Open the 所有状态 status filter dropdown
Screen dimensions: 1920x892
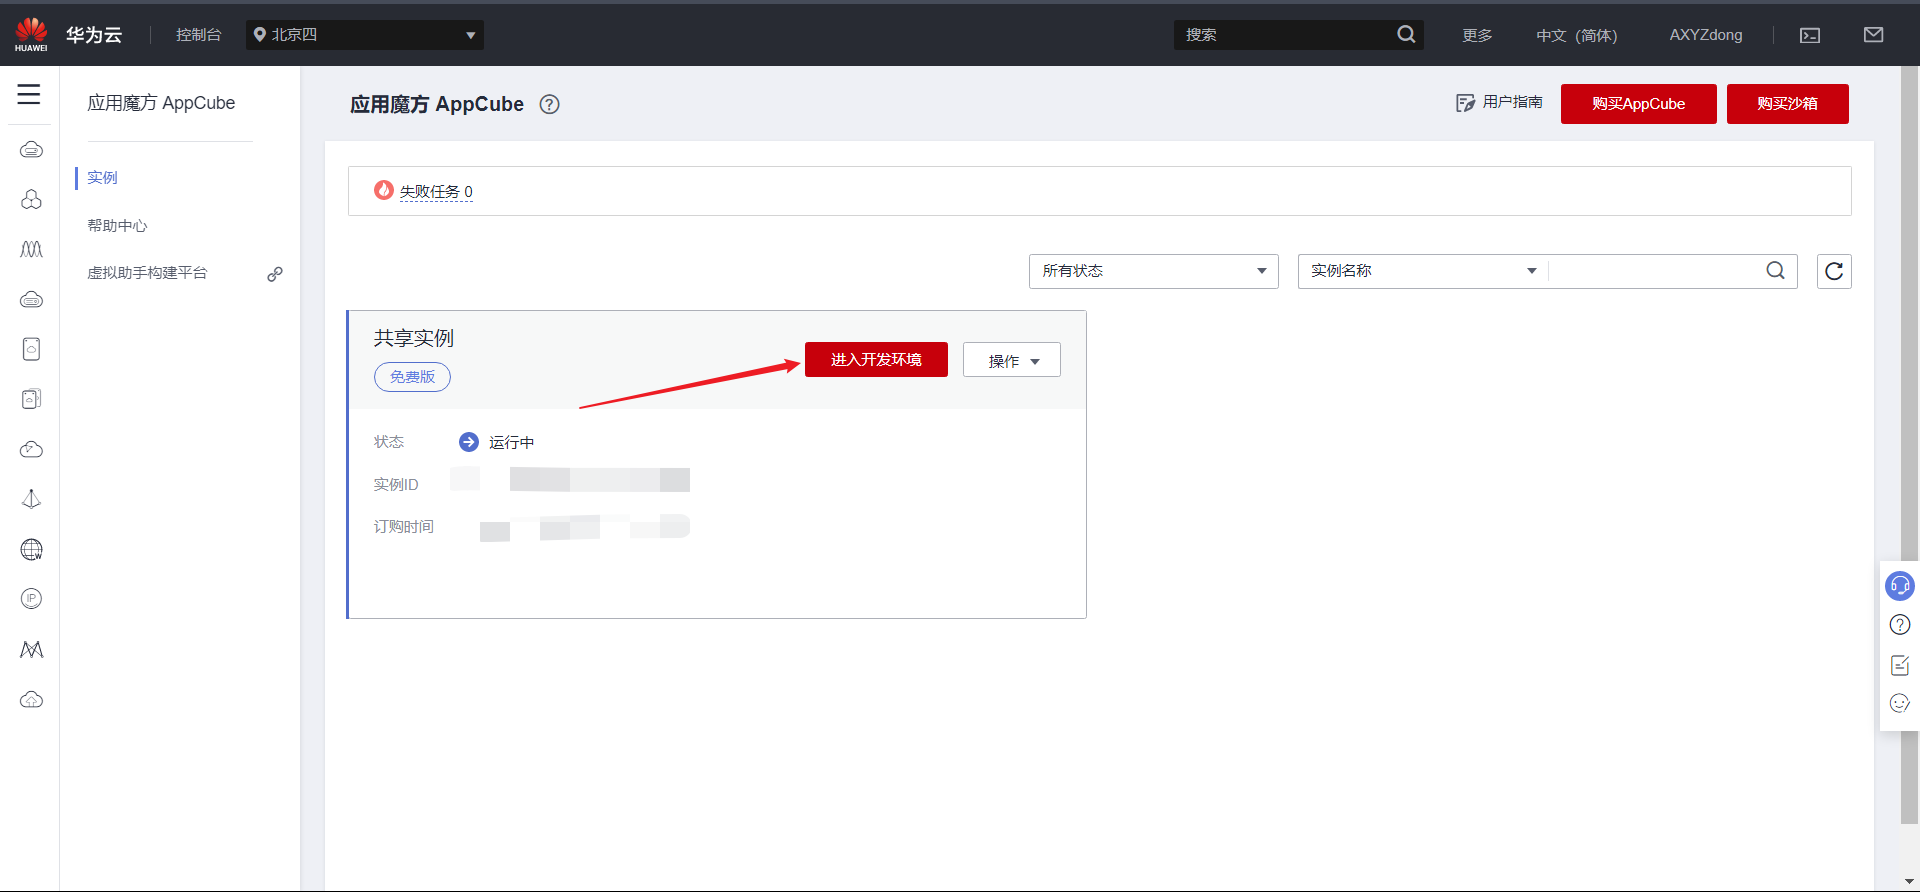[1154, 271]
